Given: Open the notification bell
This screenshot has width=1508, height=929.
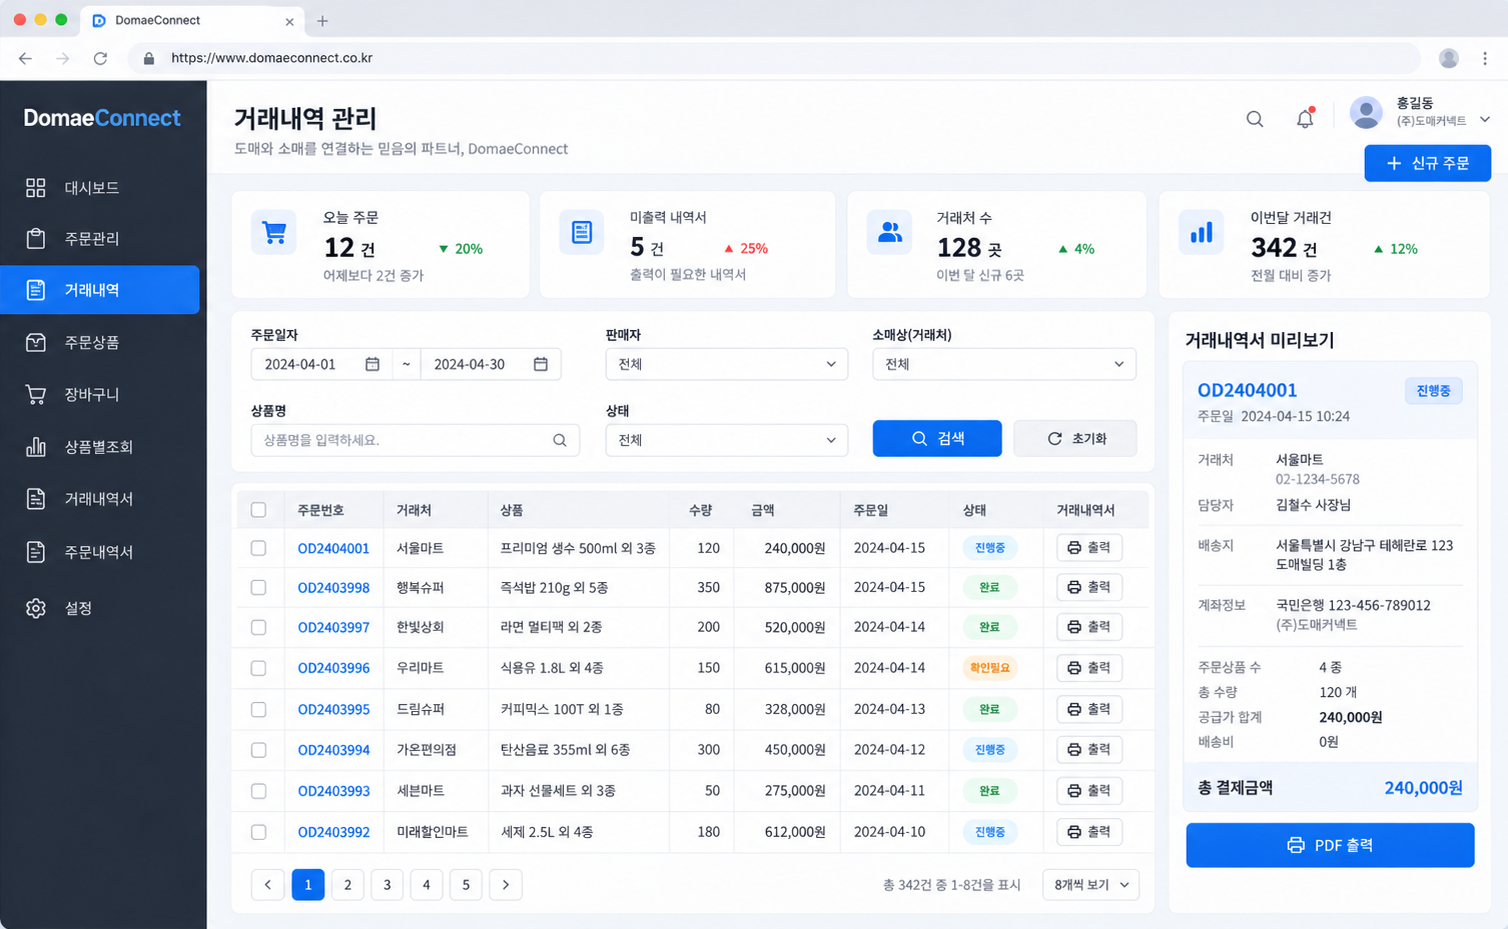Looking at the screenshot, I should [x=1305, y=118].
